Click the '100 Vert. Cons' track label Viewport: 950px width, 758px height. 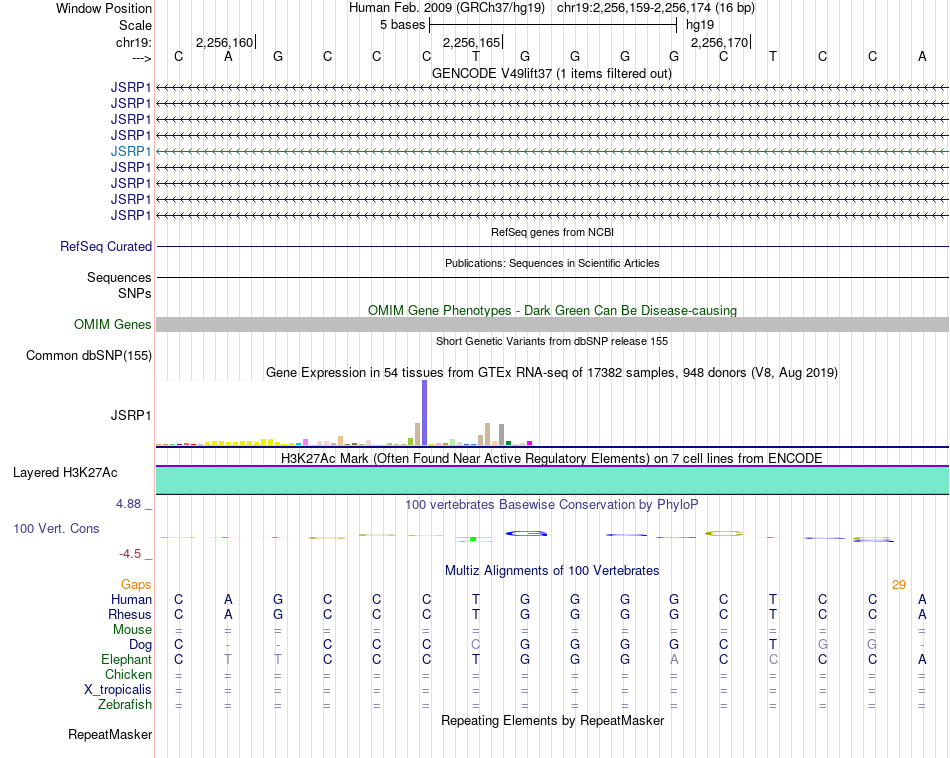pos(56,528)
